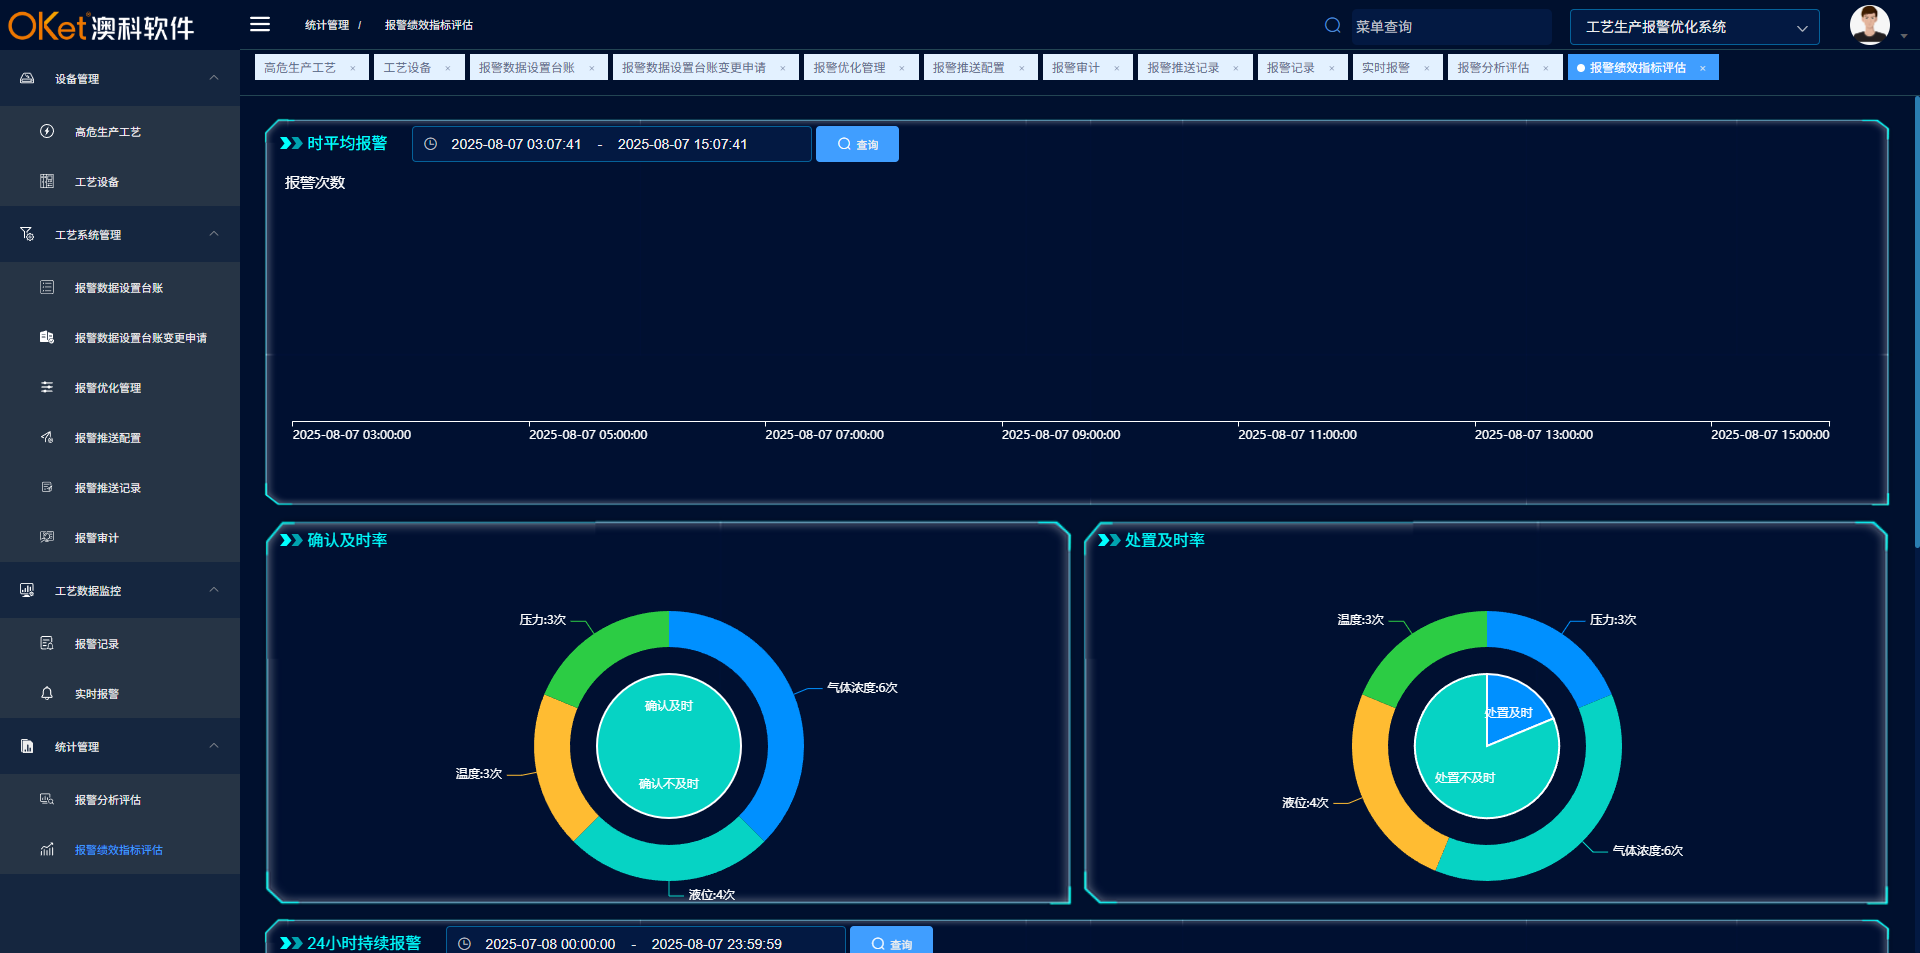Click the 报警优化管理 sliders icon
The width and height of the screenshot is (1920, 953).
(x=47, y=388)
